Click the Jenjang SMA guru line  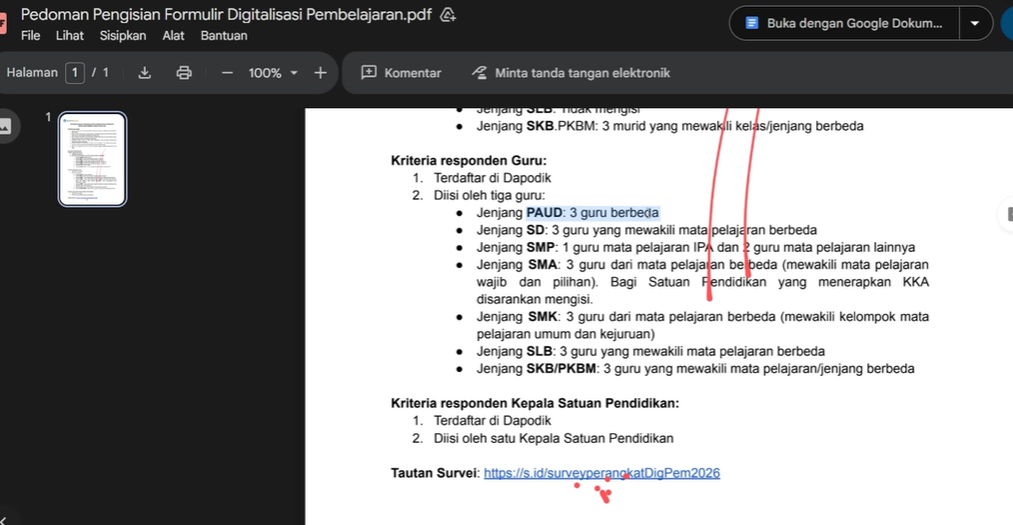(703, 282)
